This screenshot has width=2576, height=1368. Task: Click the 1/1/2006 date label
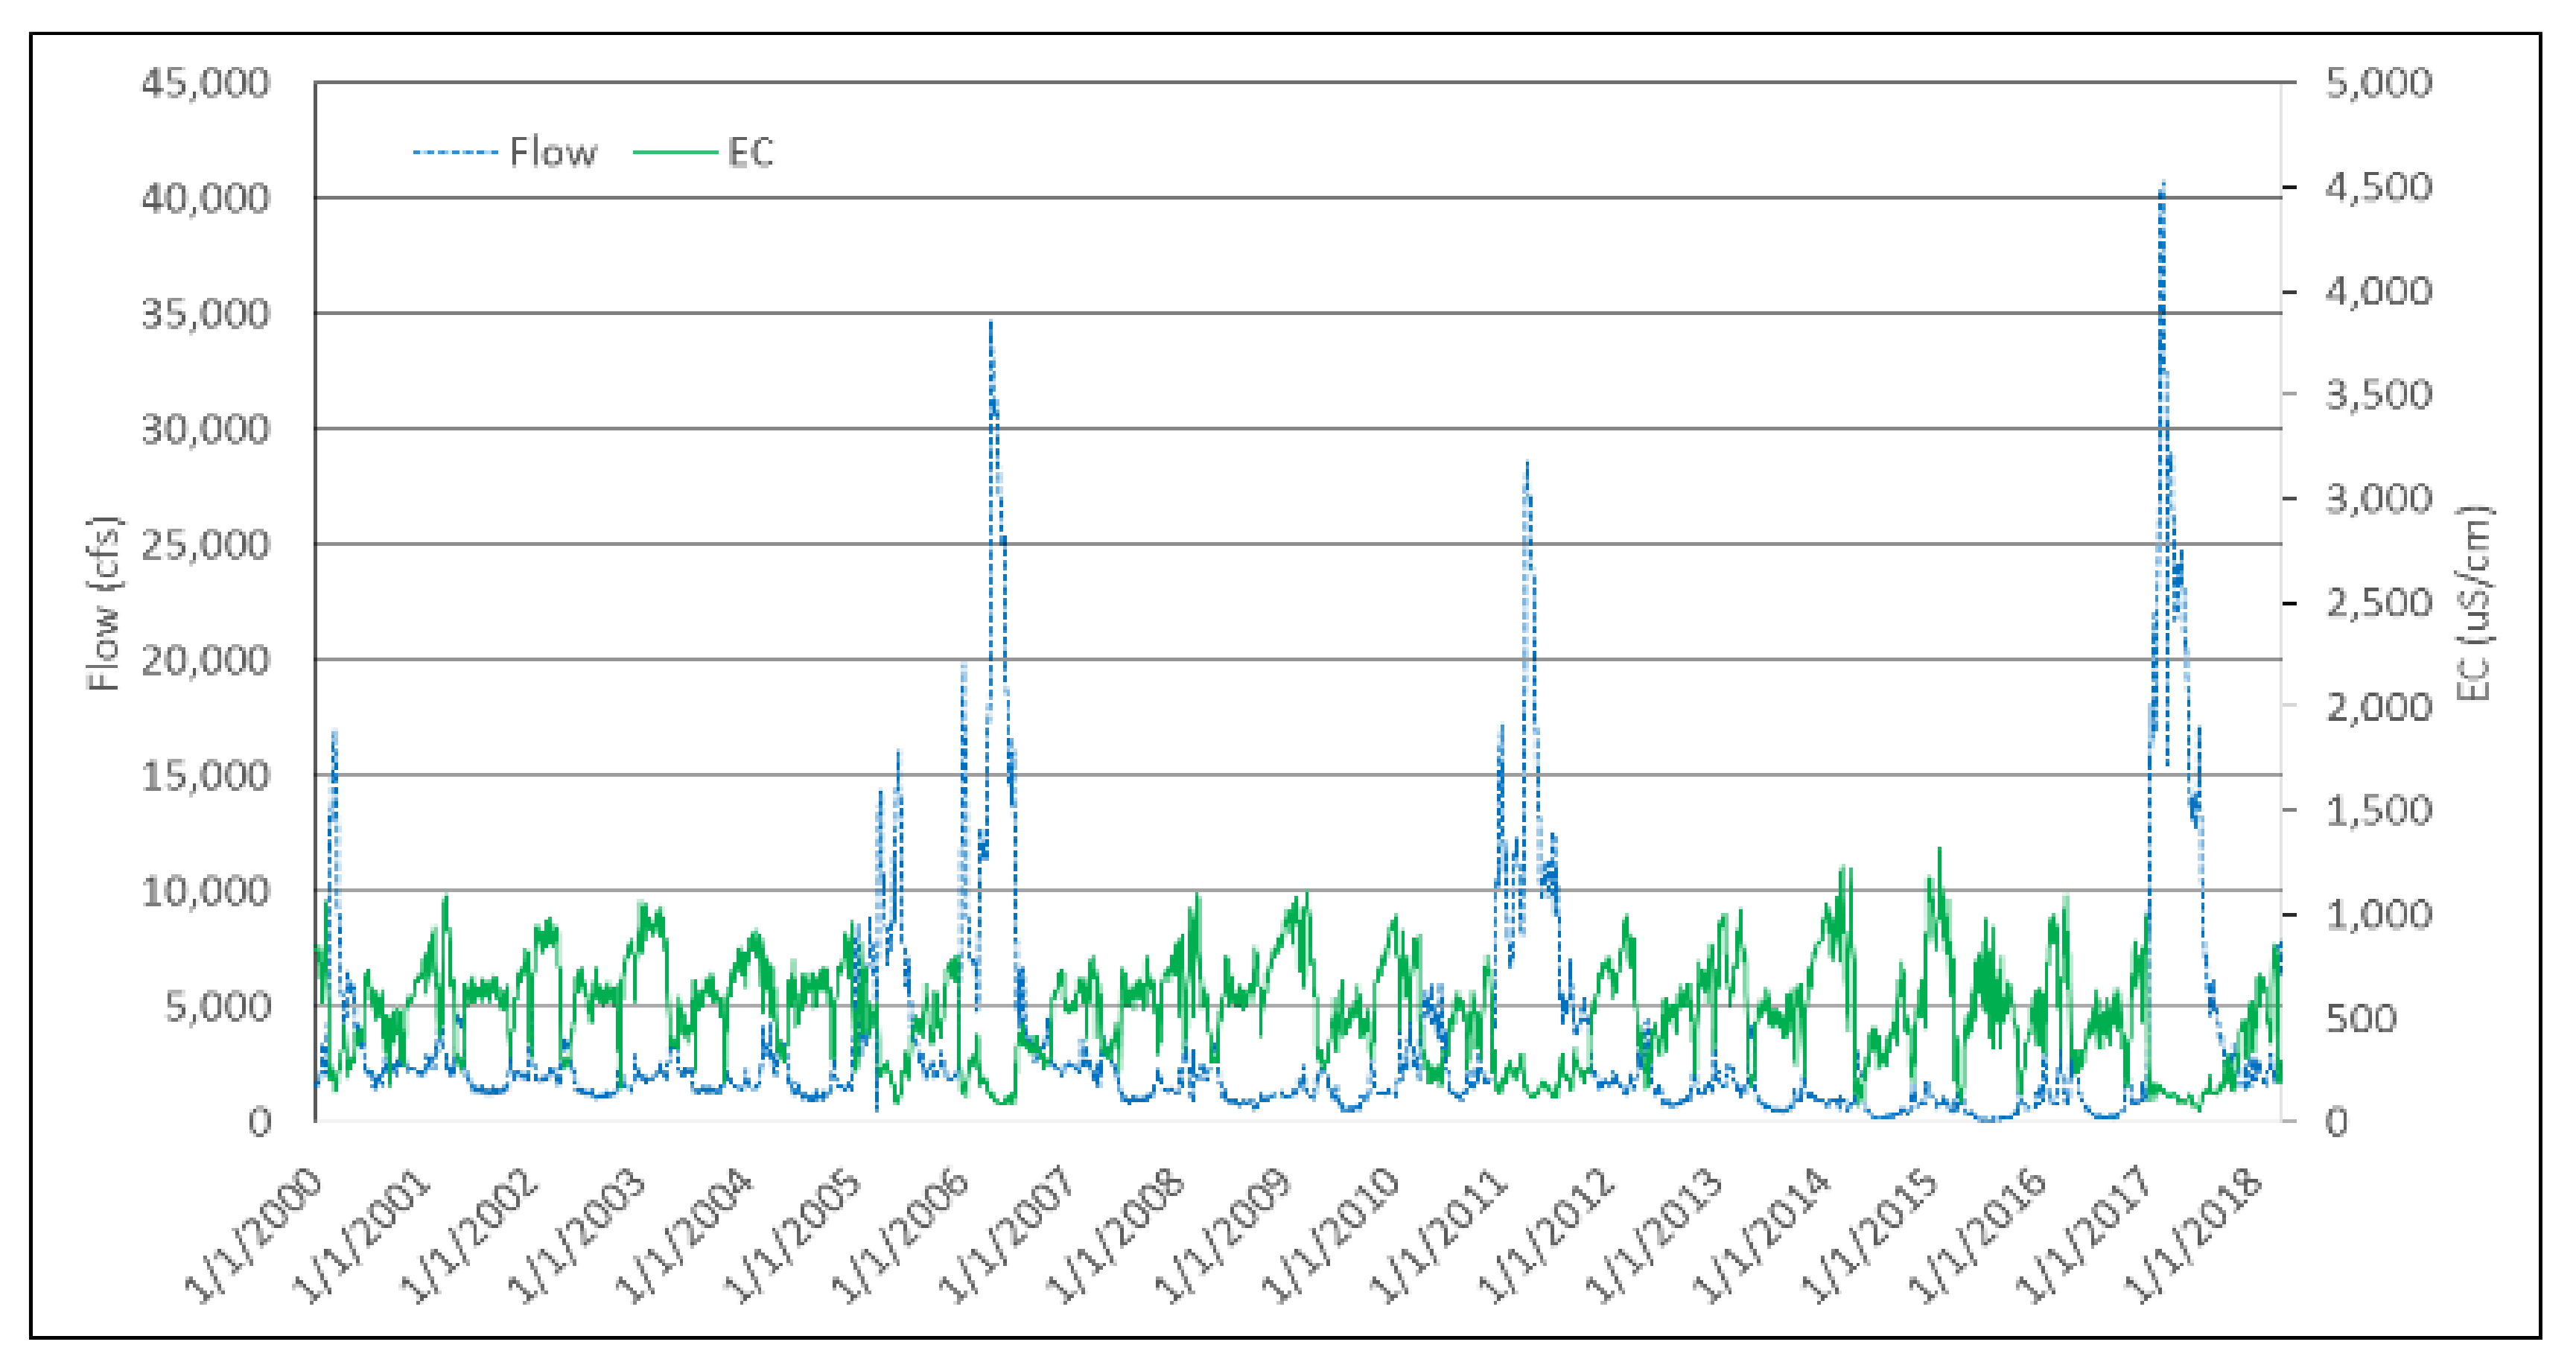[900, 1236]
